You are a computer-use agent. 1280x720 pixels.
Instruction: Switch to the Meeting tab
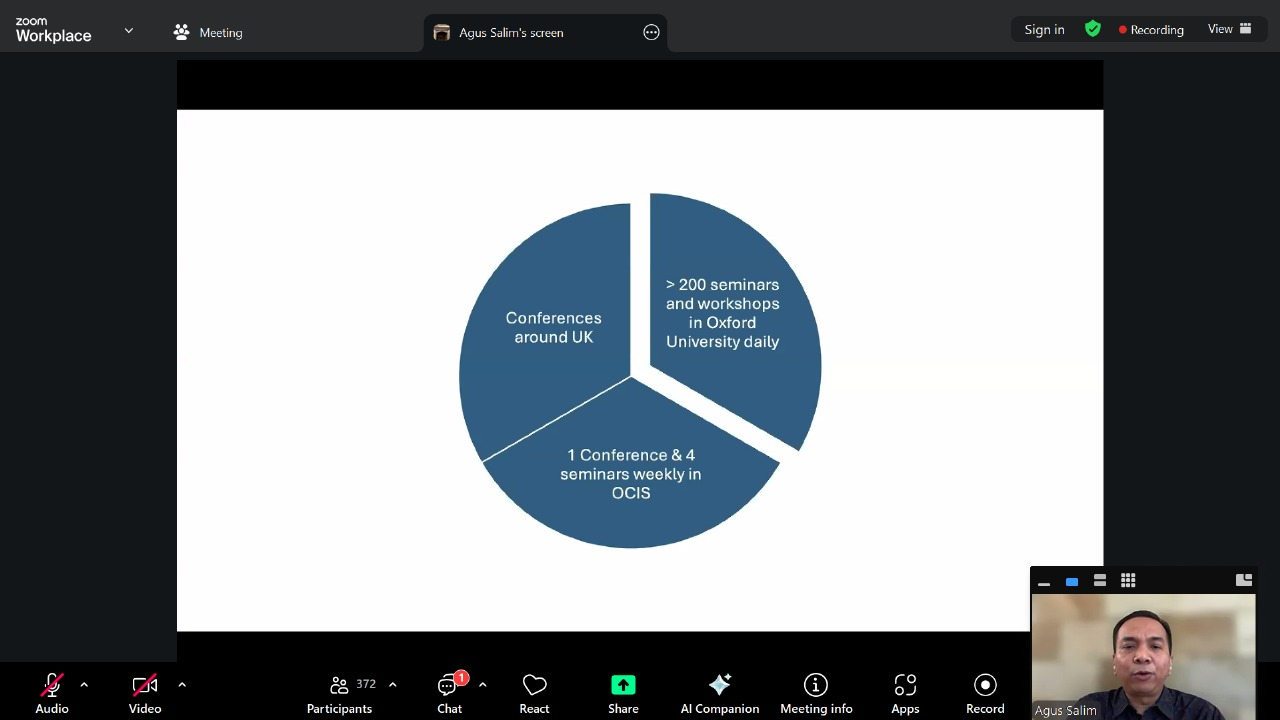208,32
